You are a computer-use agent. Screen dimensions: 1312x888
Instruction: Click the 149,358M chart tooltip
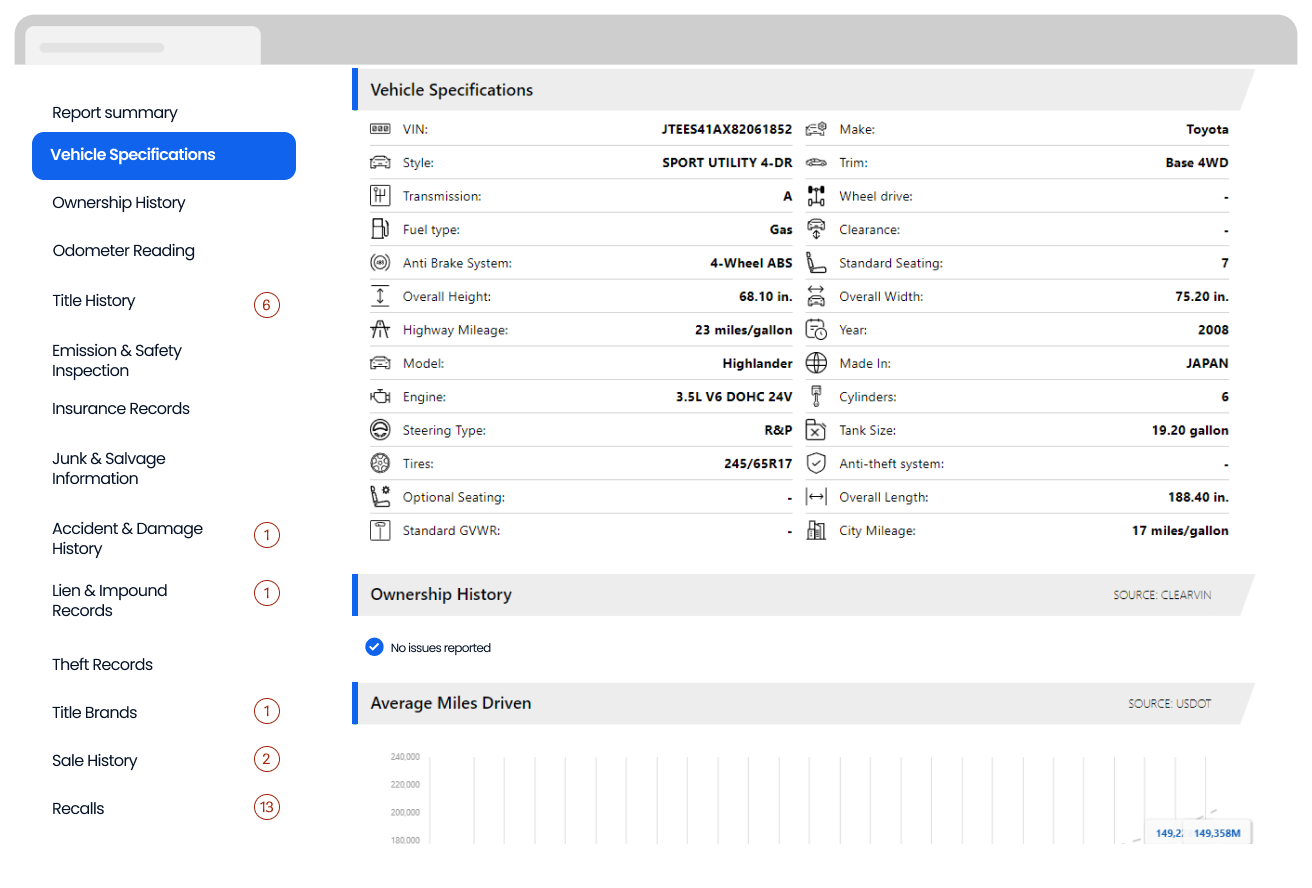(1217, 833)
